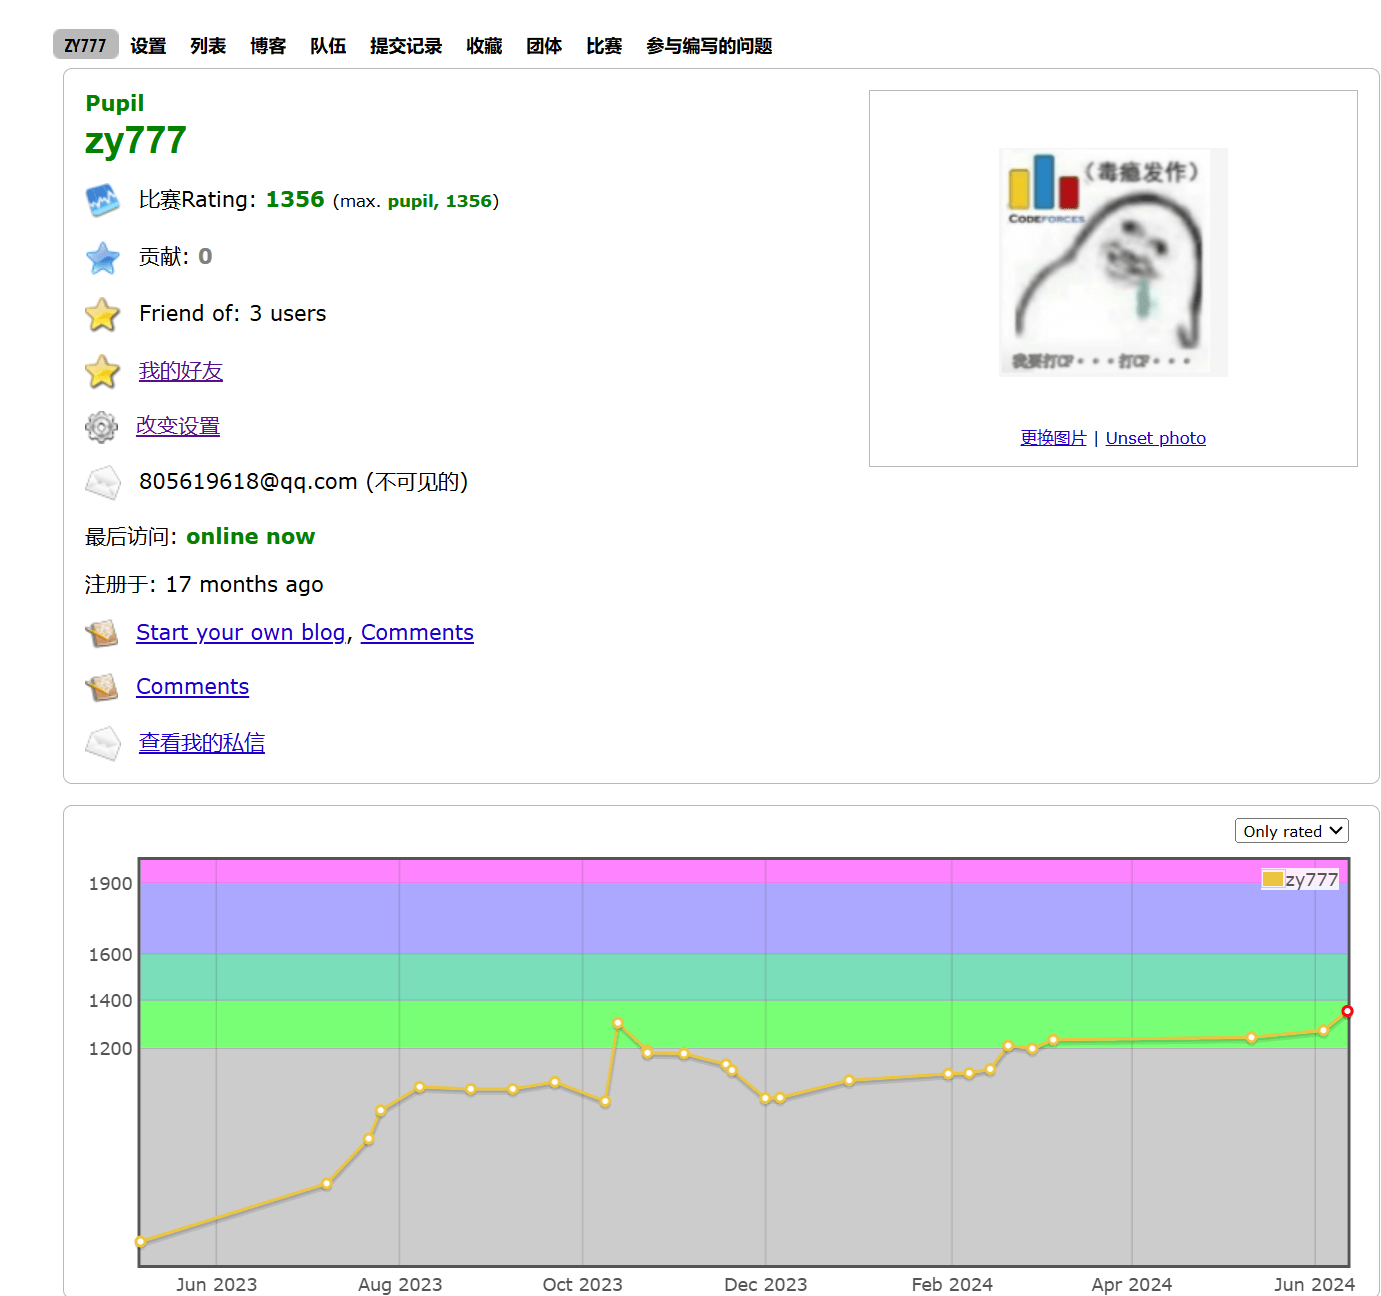Click the Feb 2024 axis label
Screen dimensions: 1381x1296
(x=952, y=1285)
